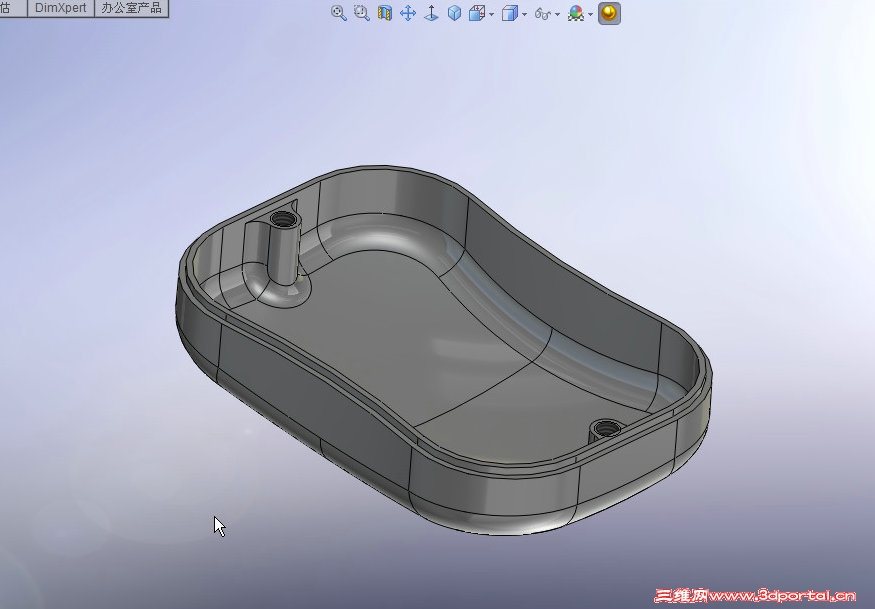875x609 pixels.
Task: Toggle the Section View icon
Action: 384,13
